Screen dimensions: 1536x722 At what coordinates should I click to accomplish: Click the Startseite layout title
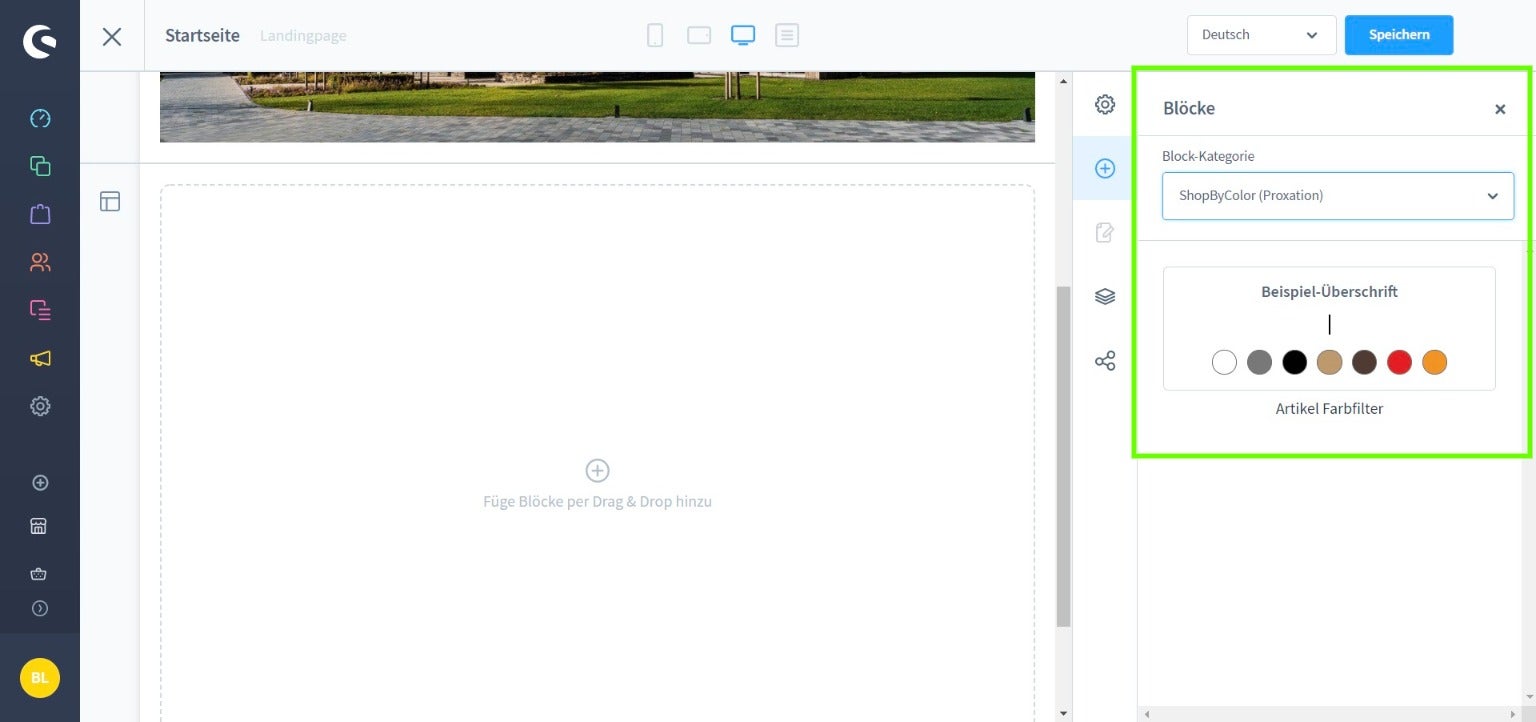202,35
